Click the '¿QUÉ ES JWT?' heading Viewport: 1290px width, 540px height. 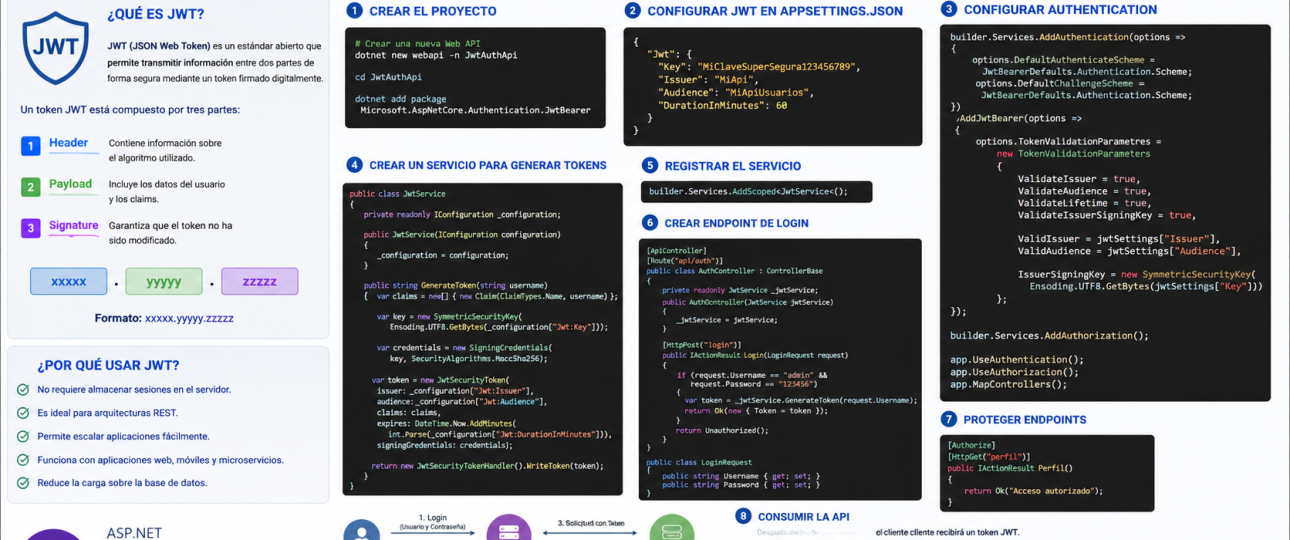point(155,14)
